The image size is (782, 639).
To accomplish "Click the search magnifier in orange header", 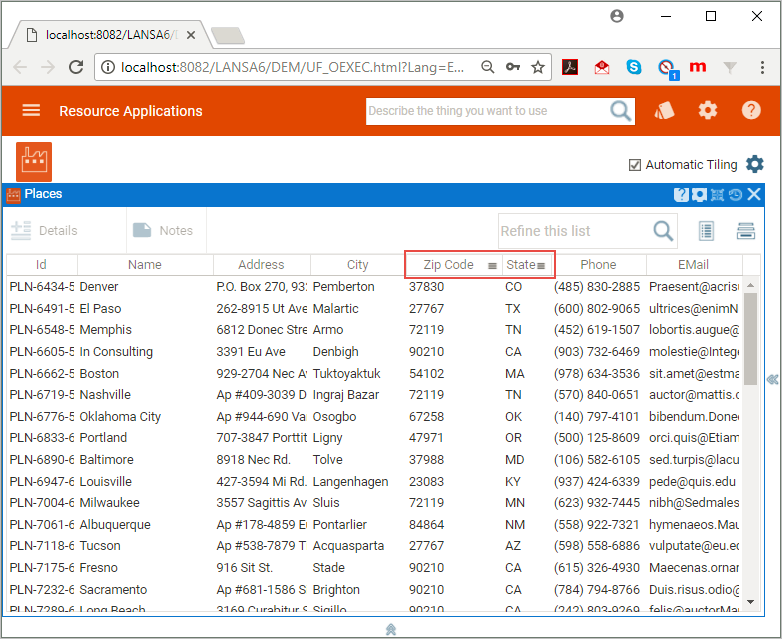I will (620, 111).
